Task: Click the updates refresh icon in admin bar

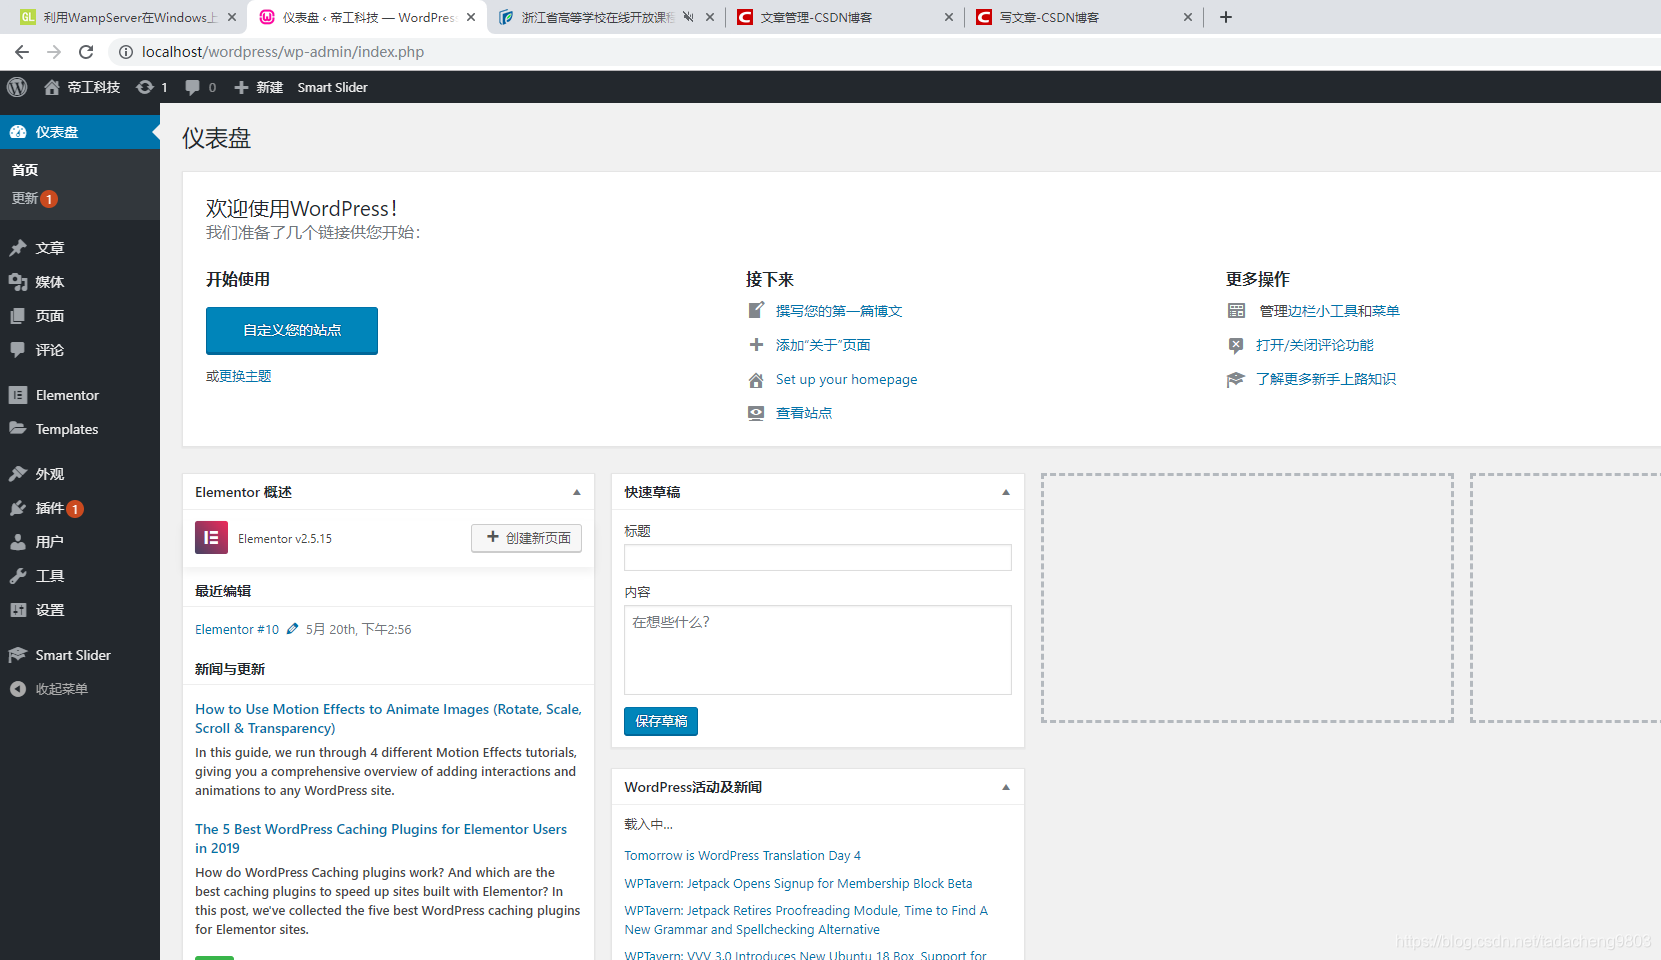Action: click(145, 87)
